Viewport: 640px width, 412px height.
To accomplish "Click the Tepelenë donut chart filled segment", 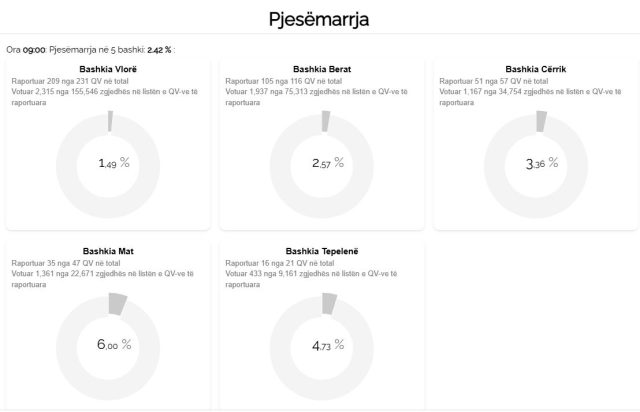I will [328, 303].
